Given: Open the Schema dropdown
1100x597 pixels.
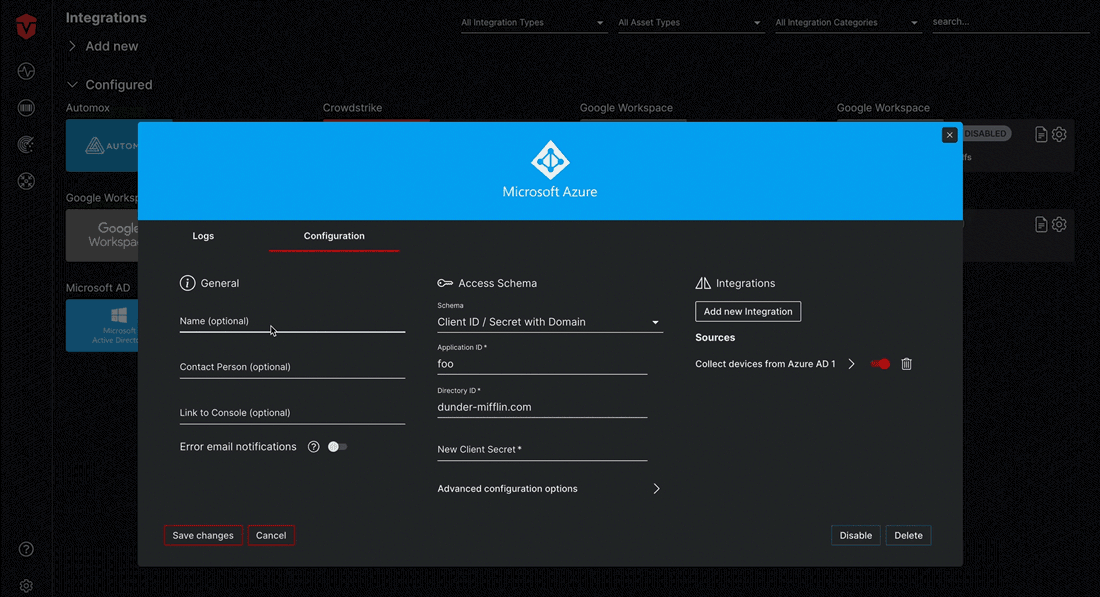Looking at the screenshot, I should (549, 322).
